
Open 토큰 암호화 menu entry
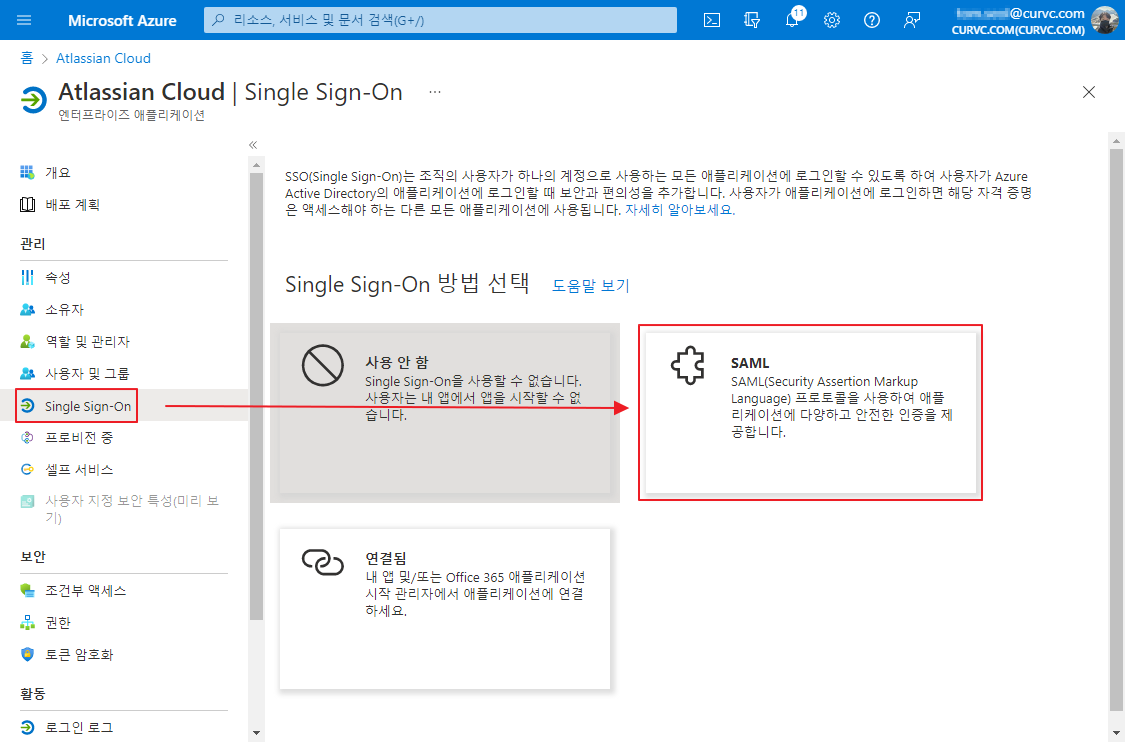pos(79,654)
